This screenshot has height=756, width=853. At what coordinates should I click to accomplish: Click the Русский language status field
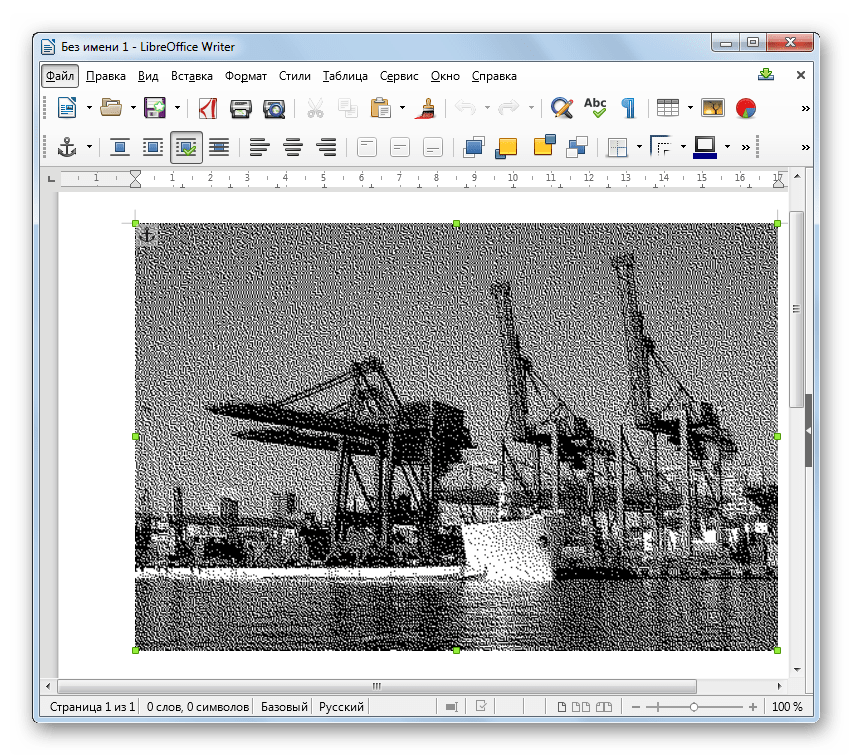point(341,707)
